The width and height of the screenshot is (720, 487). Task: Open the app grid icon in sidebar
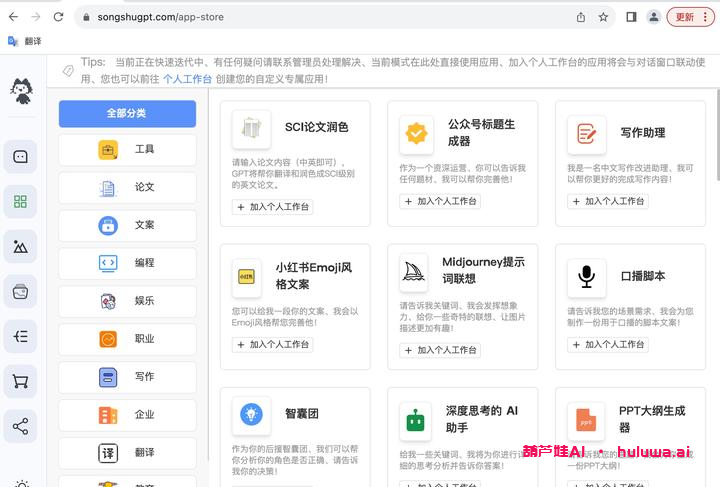(x=20, y=201)
